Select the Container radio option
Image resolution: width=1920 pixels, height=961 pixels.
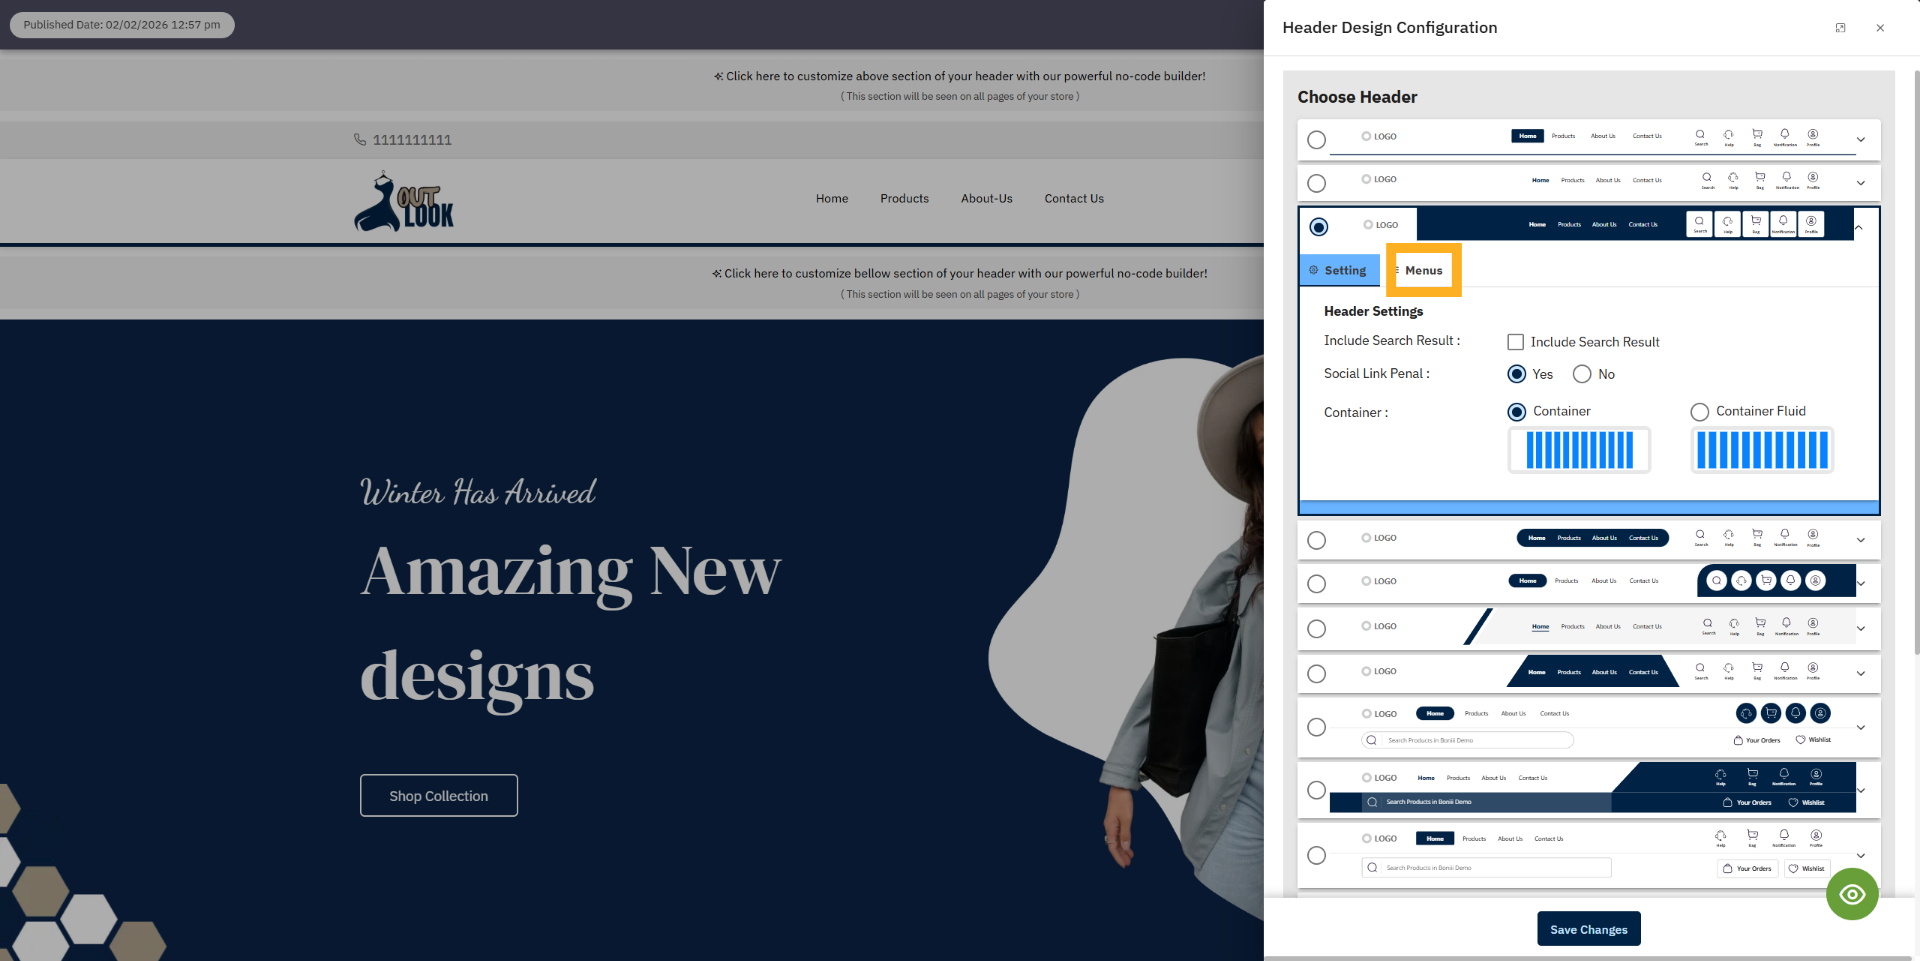(1517, 412)
